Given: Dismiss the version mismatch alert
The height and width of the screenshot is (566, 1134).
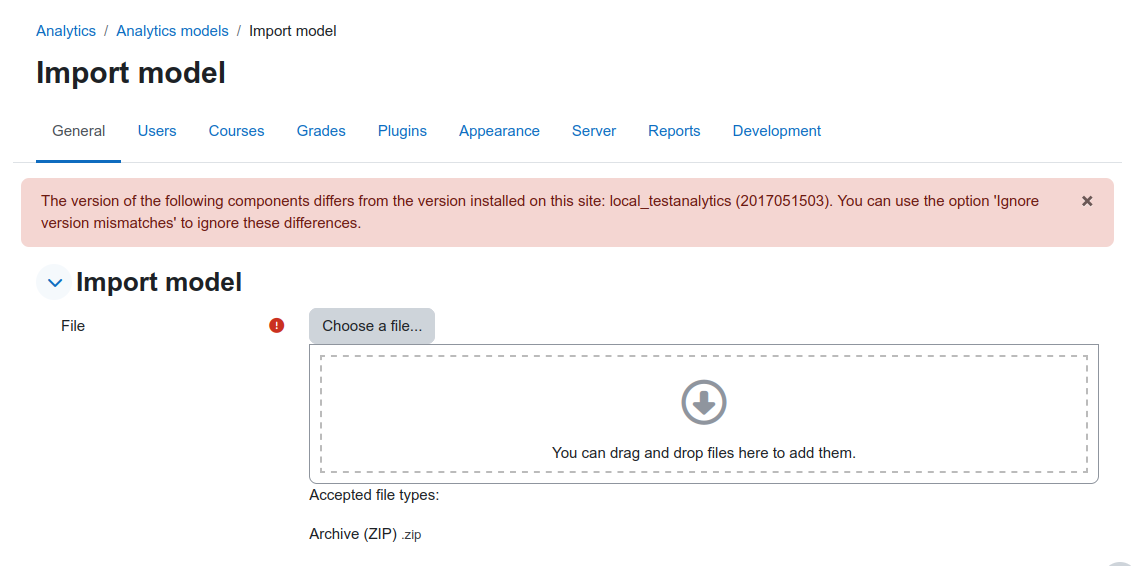Looking at the screenshot, I should point(1087,201).
